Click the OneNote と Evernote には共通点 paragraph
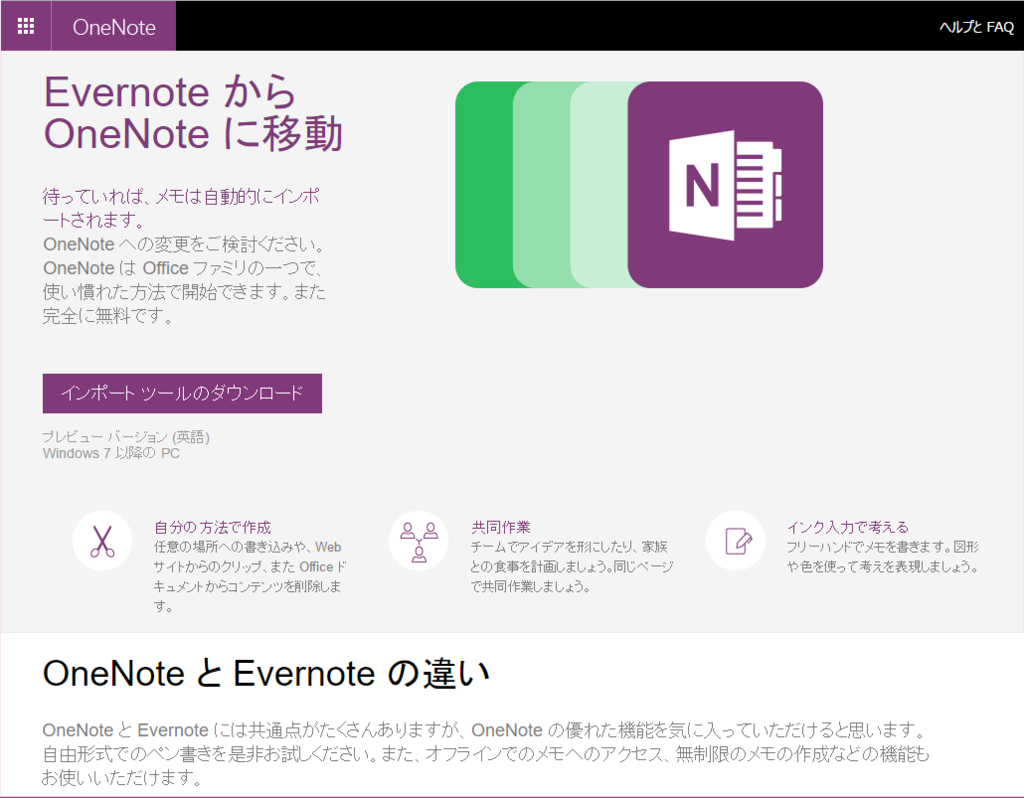This screenshot has width=1024, height=798. pyautogui.click(x=486, y=754)
